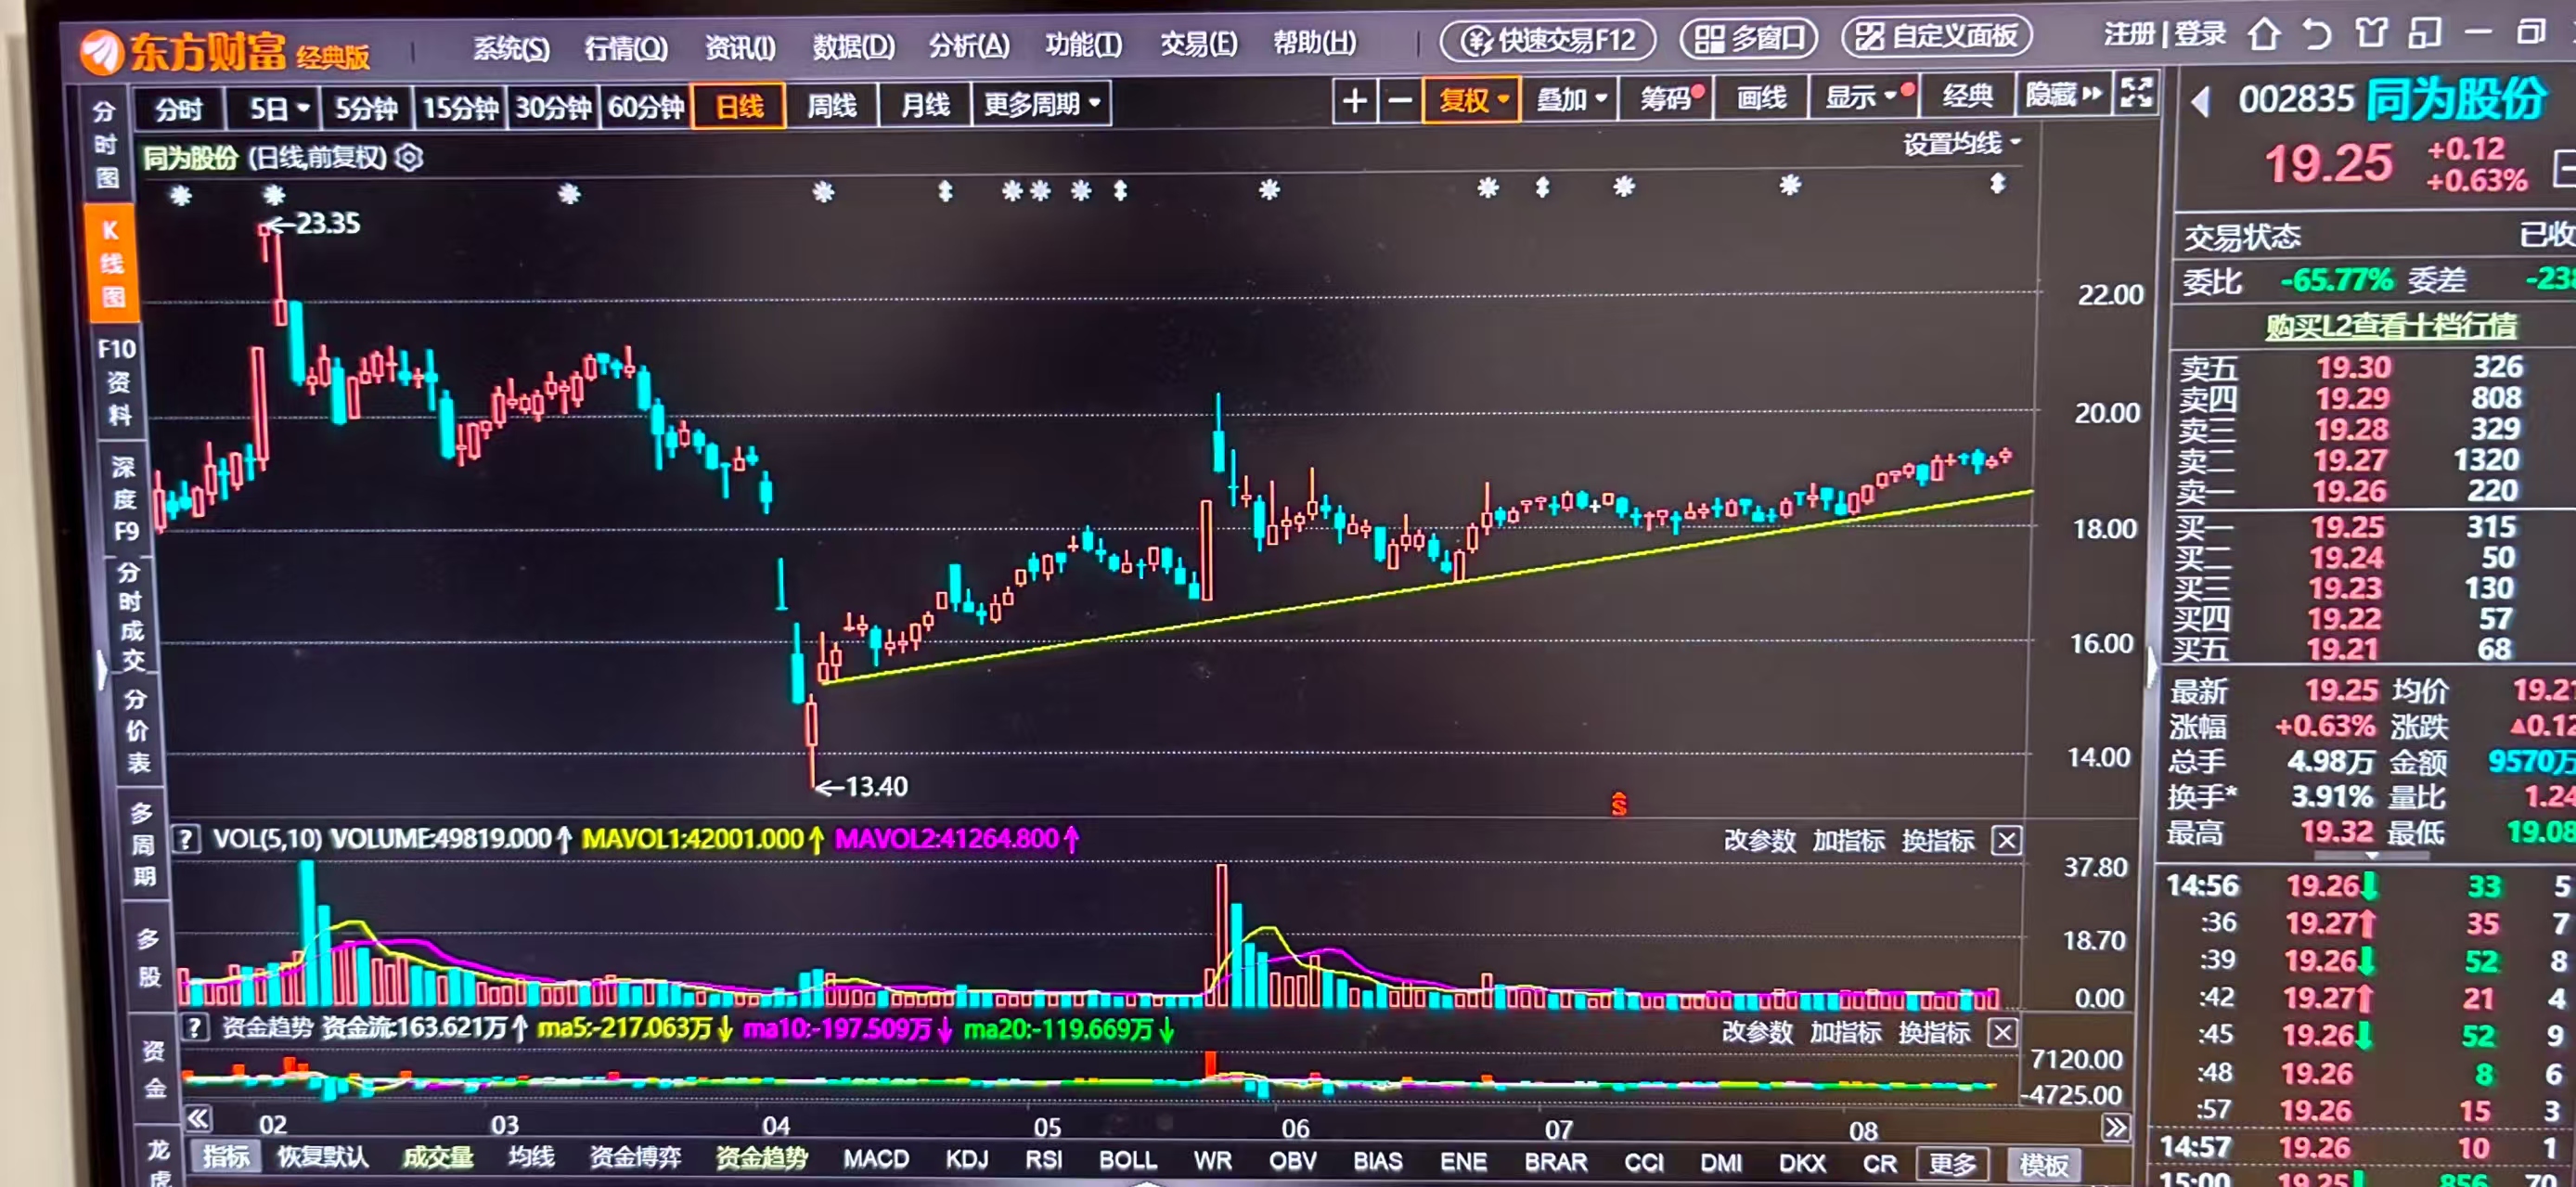2576x1187 pixels.
Task: Zoom out chart with minus button
Action: [x=1400, y=100]
